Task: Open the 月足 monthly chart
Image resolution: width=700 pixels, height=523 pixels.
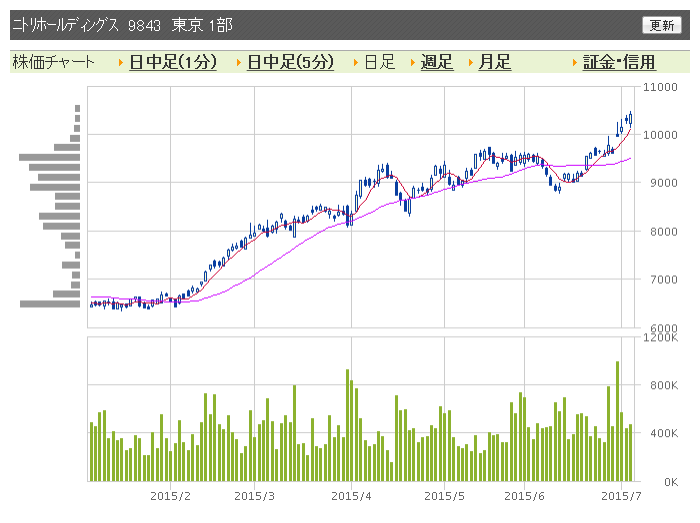Action: click(x=494, y=62)
